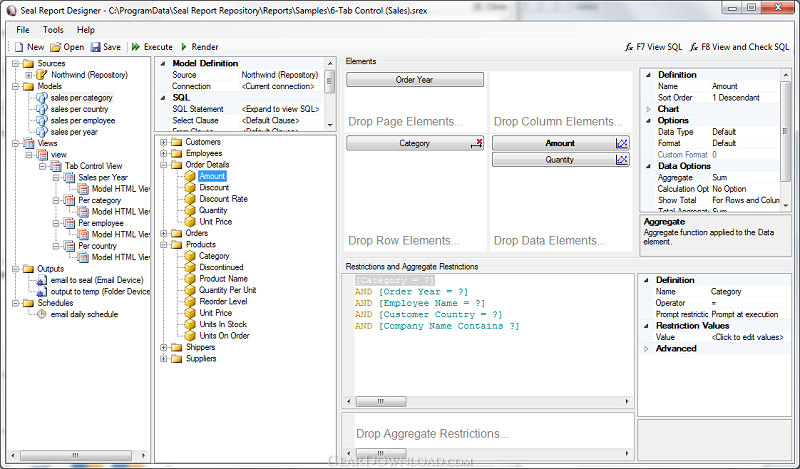The image size is (800, 469).
Task: Select the Discount Rate column icon
Action: [x=190, y=199]
